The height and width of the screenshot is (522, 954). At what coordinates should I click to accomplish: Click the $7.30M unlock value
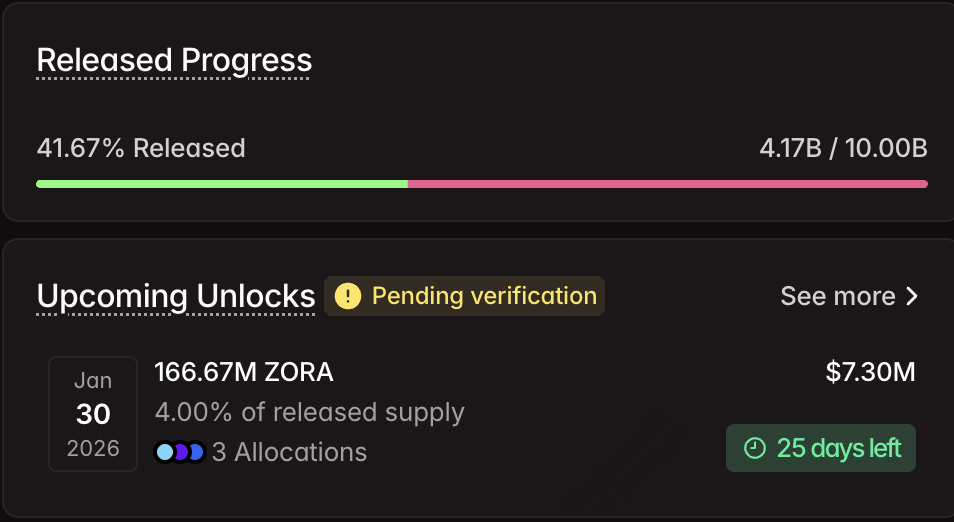click(x=870, y=373)
